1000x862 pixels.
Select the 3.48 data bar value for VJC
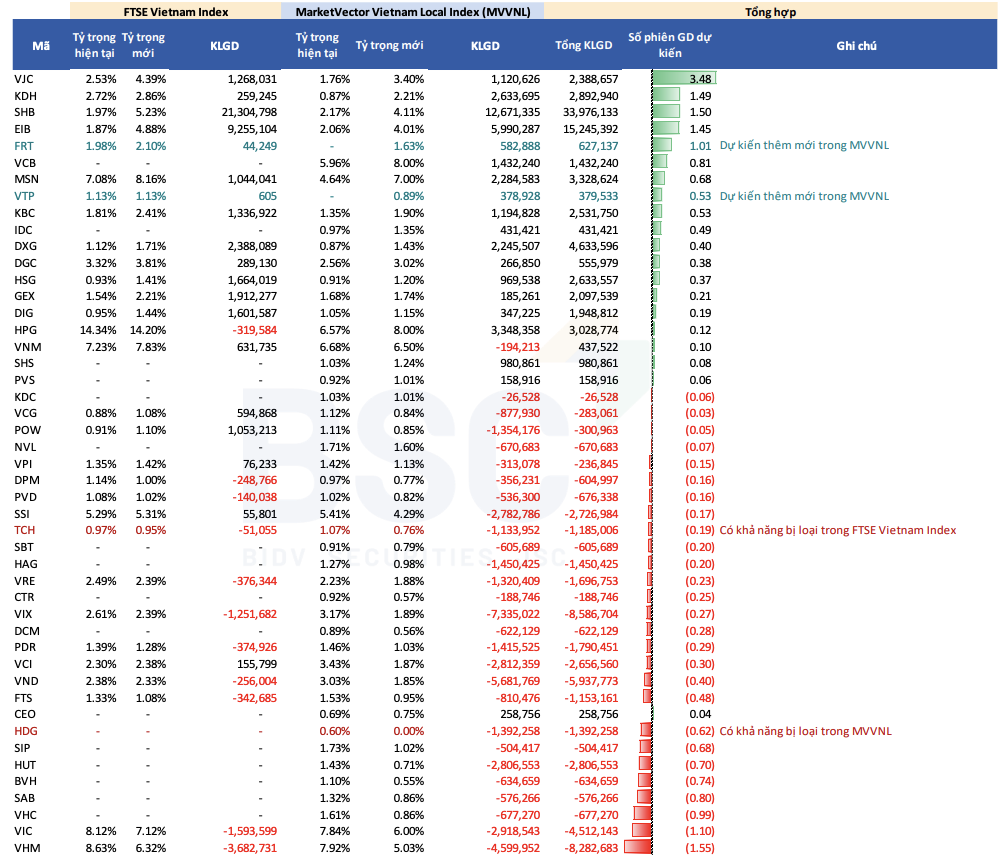(700, 79)
